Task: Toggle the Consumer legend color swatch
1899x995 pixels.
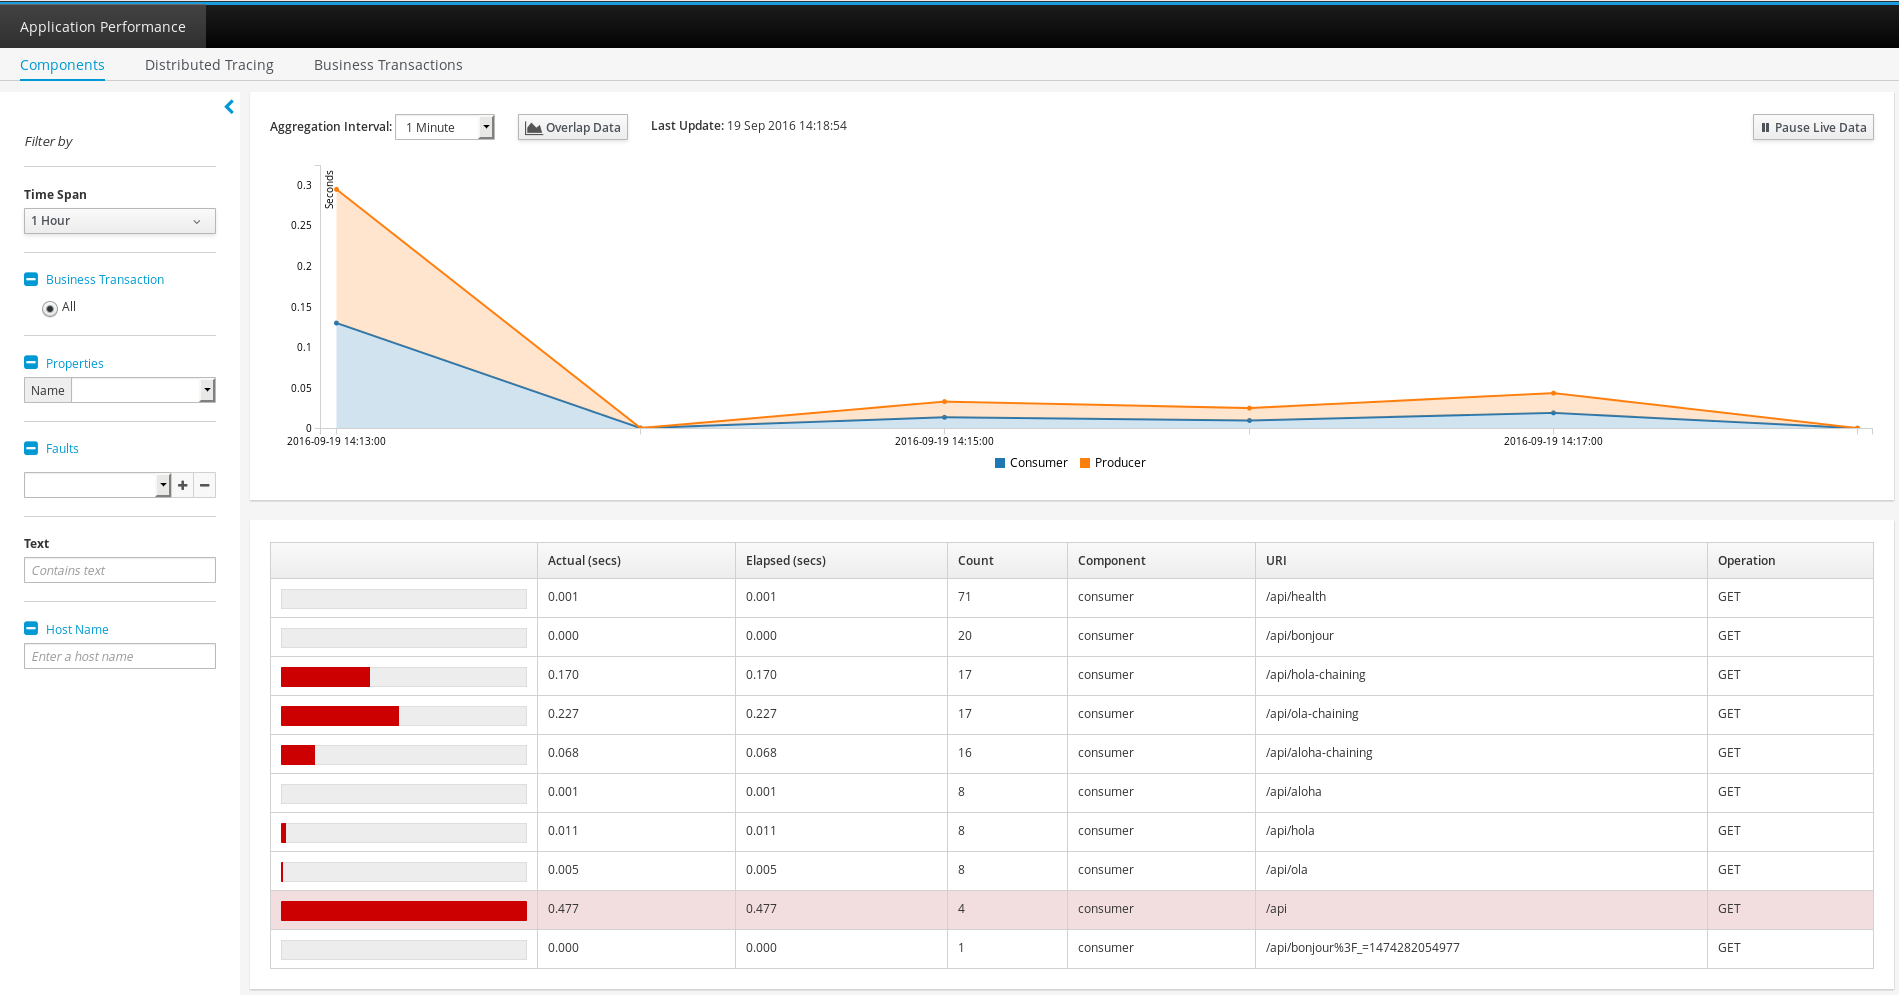Action: click(1000, 463)
